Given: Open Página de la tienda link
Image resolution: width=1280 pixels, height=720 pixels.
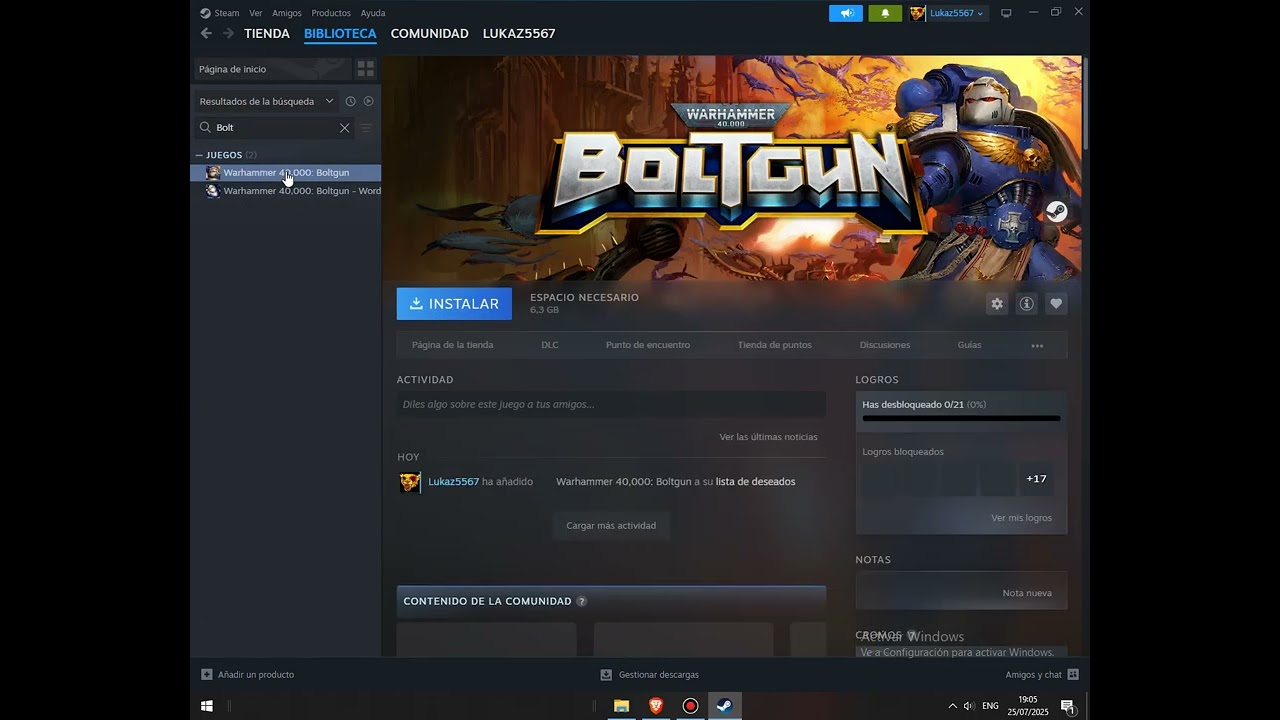Looking at the screenshot, I should pos(453,345).
